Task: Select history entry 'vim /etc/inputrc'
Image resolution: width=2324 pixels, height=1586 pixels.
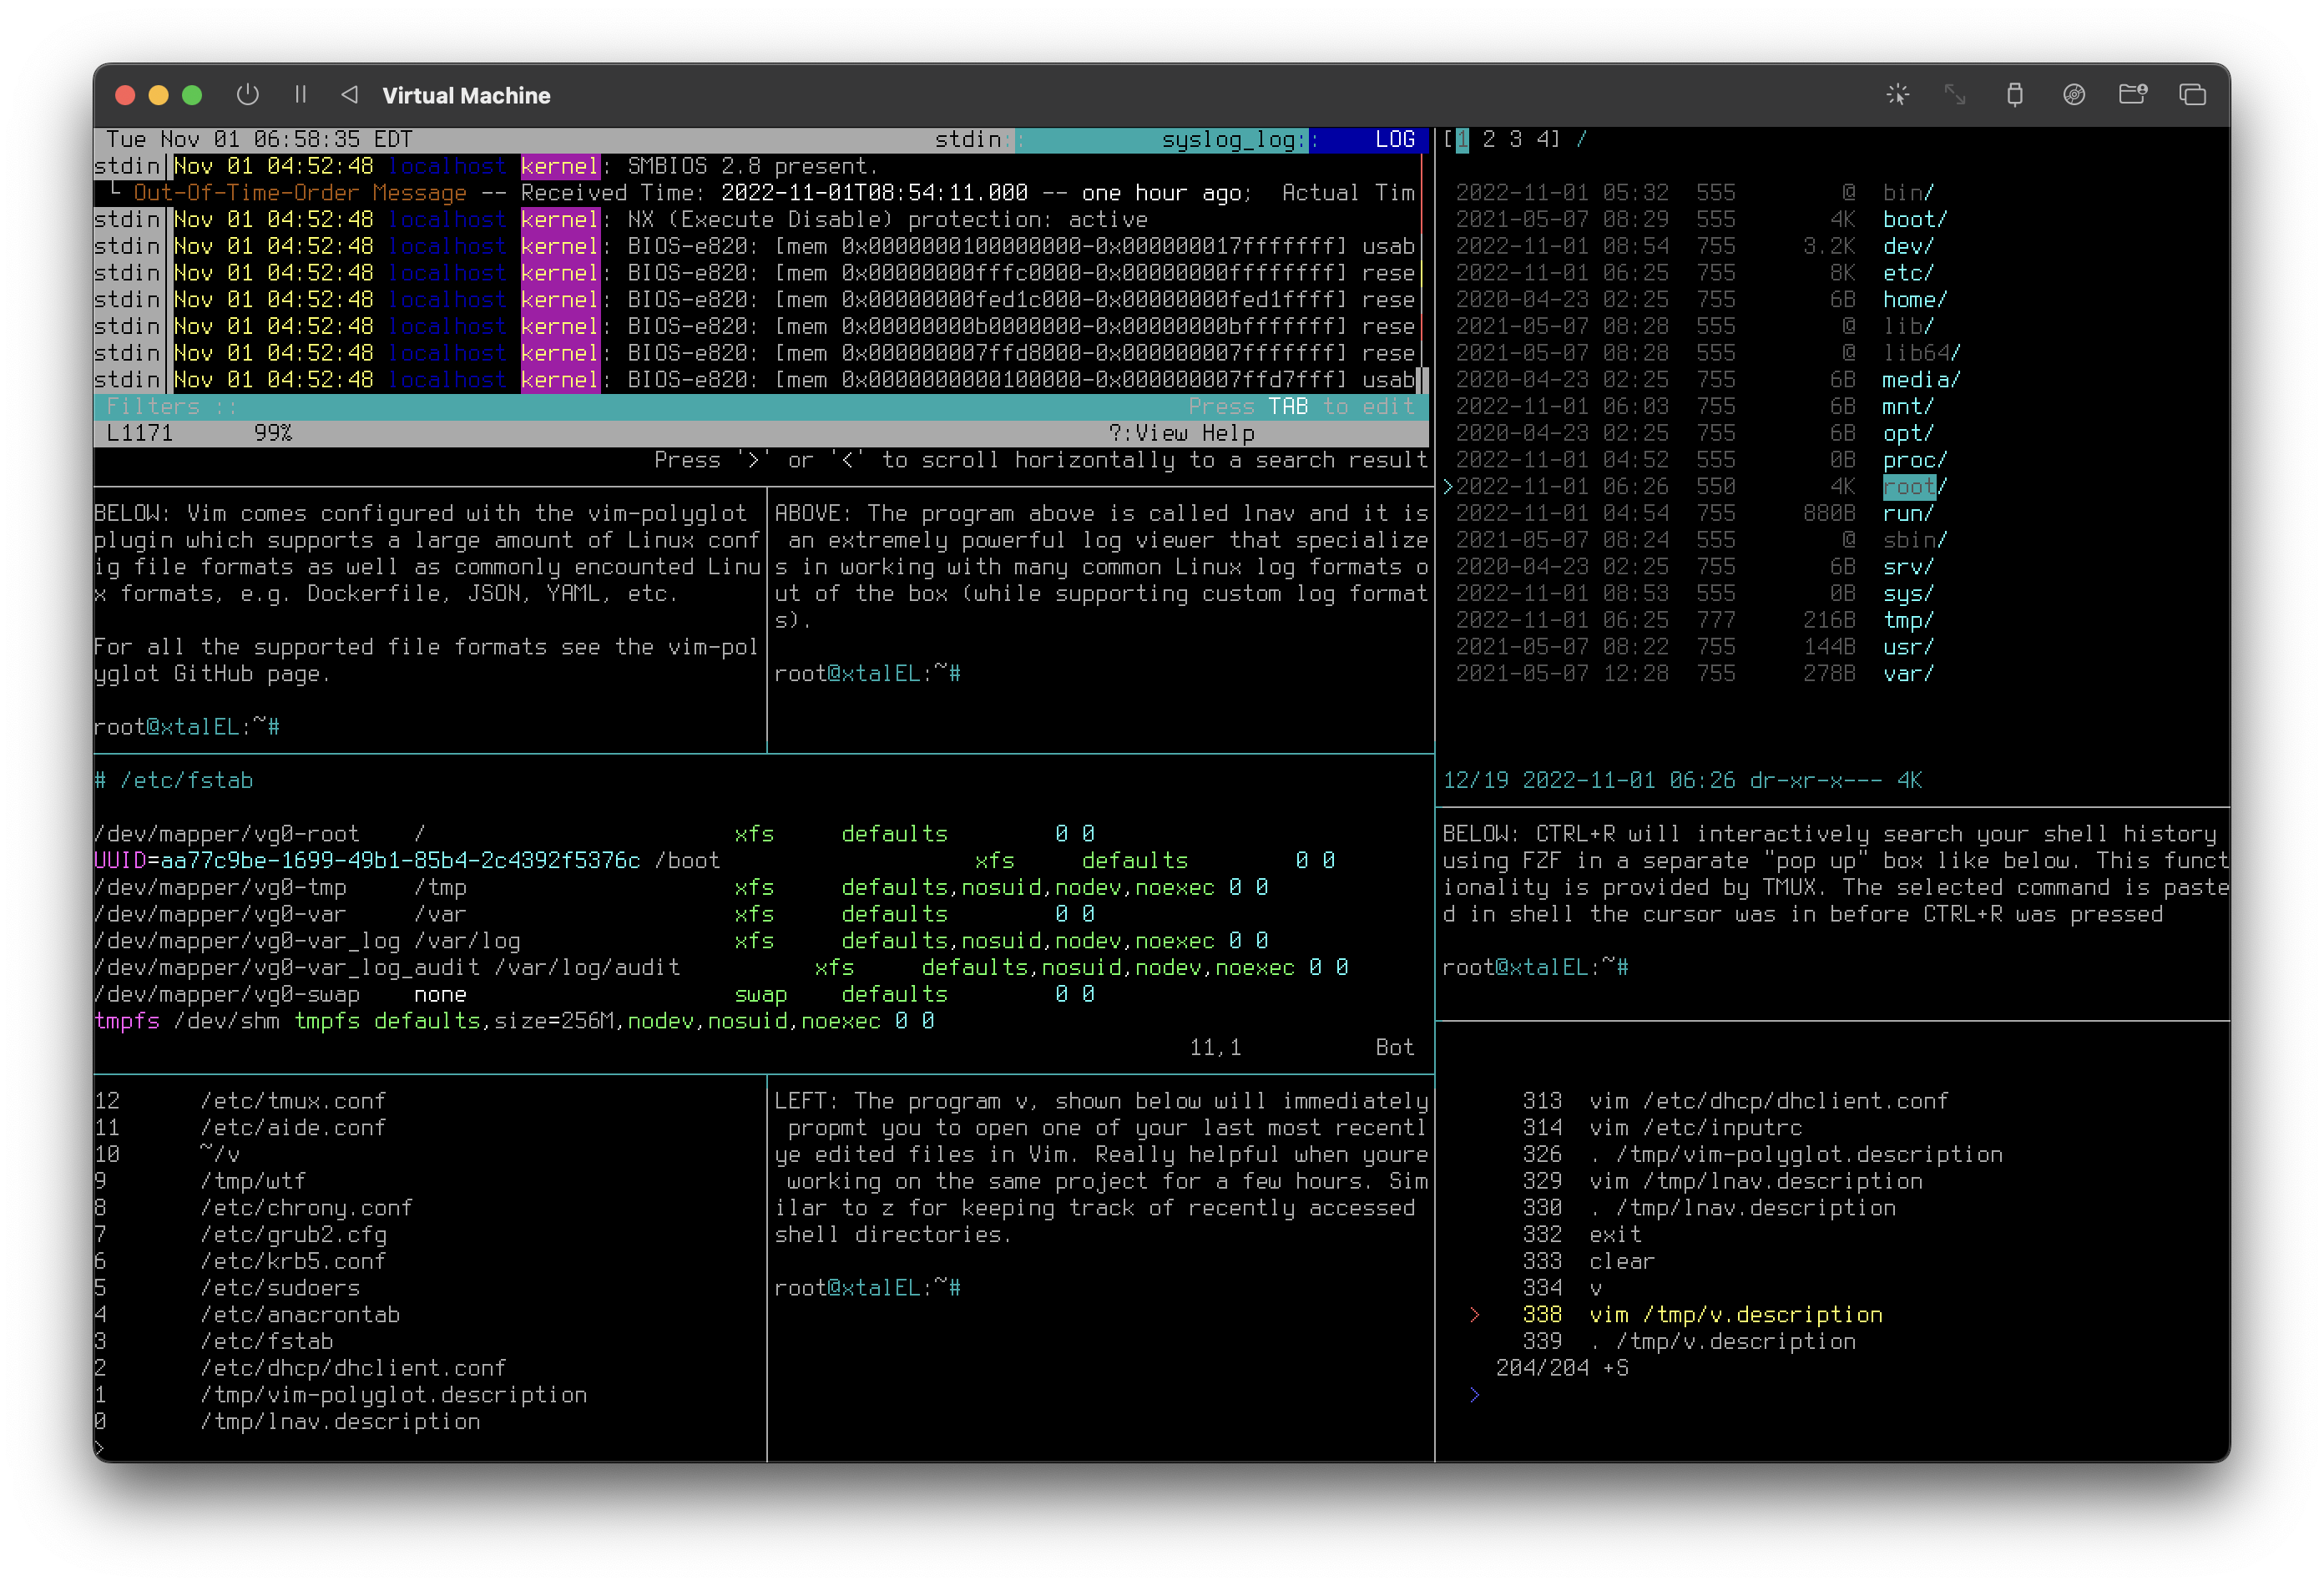Action: click(1662, 1128)
